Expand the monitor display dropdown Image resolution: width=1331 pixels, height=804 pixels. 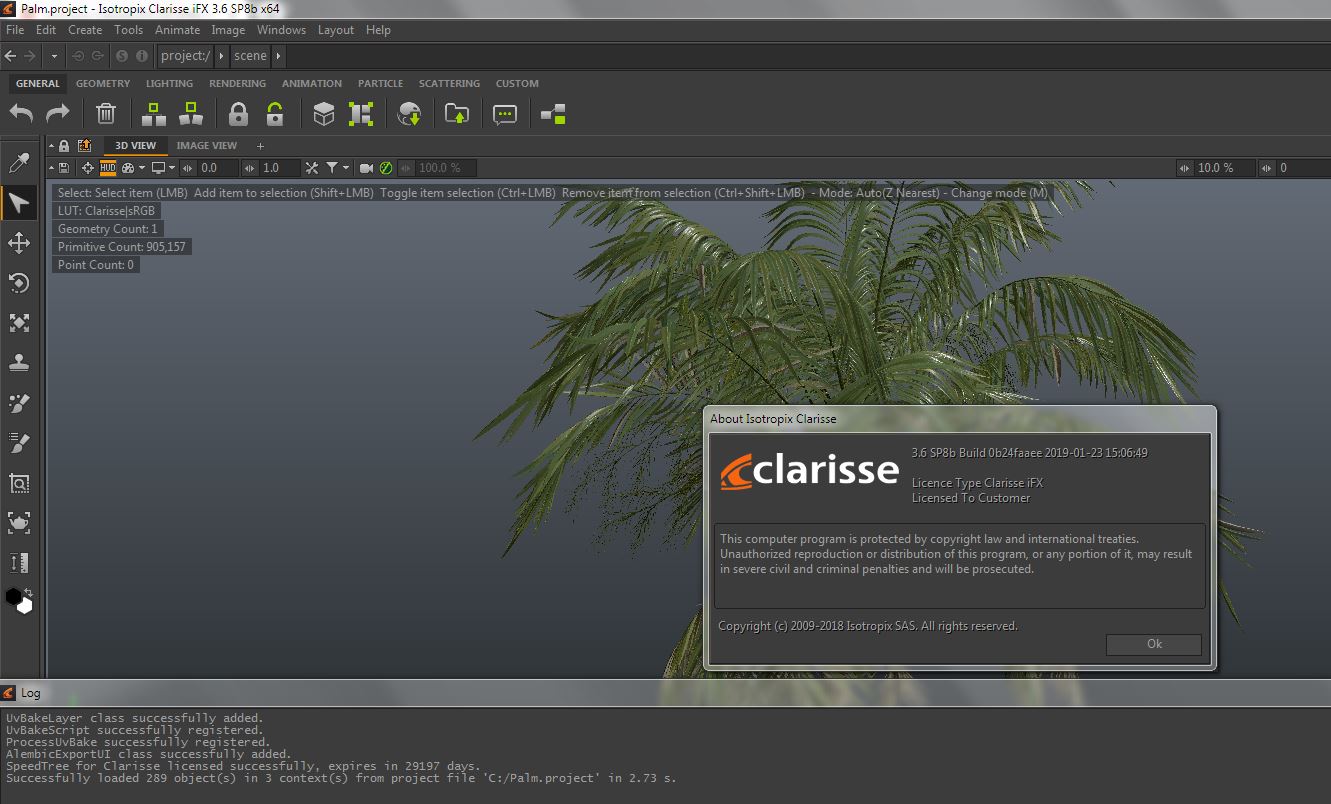(x=163, y=168)
